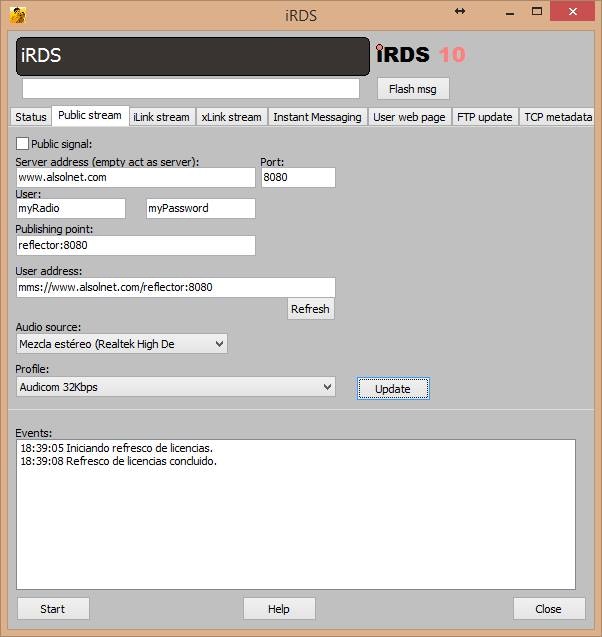Switch to the Status tab
The width and height of the screenshot is (602, 637).
[30, 117]
